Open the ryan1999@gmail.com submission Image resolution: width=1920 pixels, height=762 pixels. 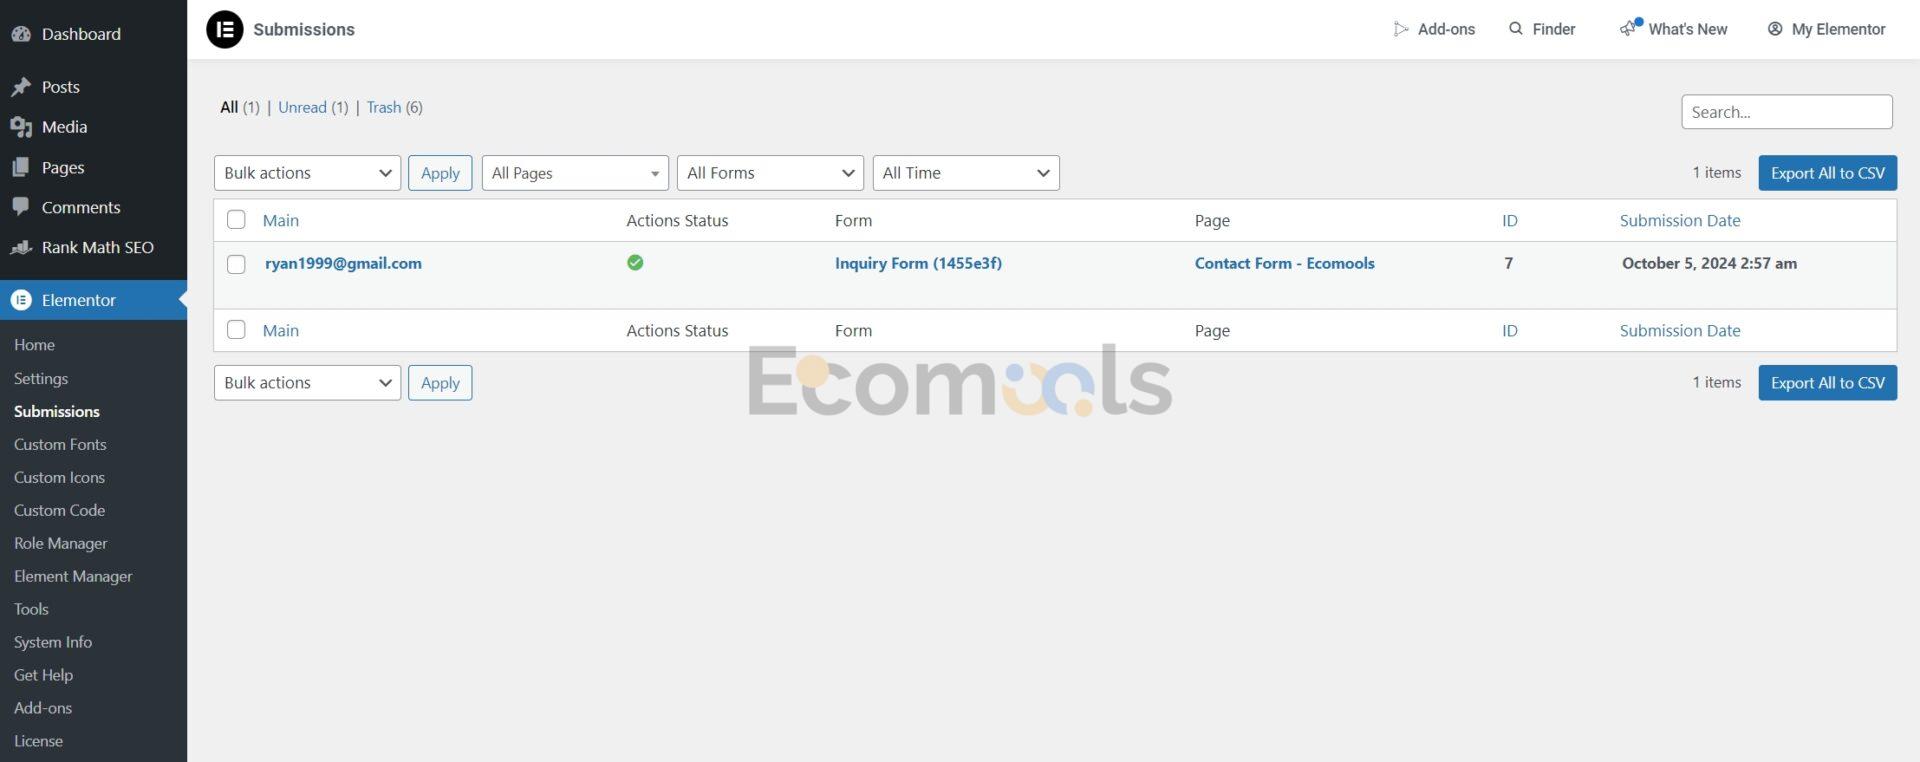[x=343, y=264]
